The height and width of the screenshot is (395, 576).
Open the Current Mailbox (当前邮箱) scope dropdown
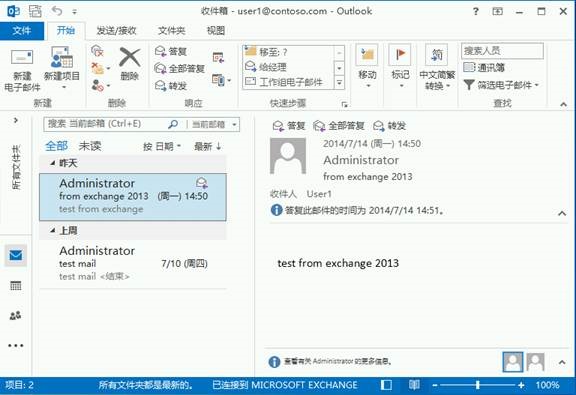click(214, 125)
